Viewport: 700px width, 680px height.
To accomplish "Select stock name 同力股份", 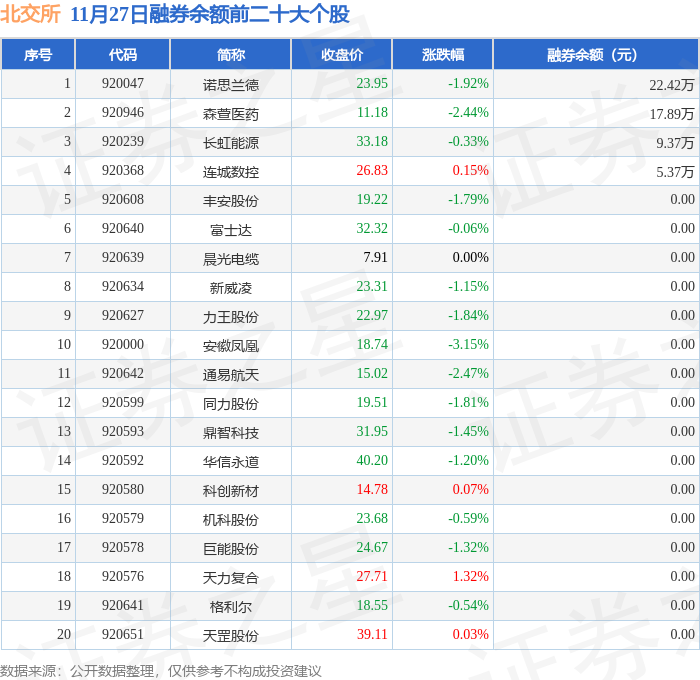I will point(230,404).
